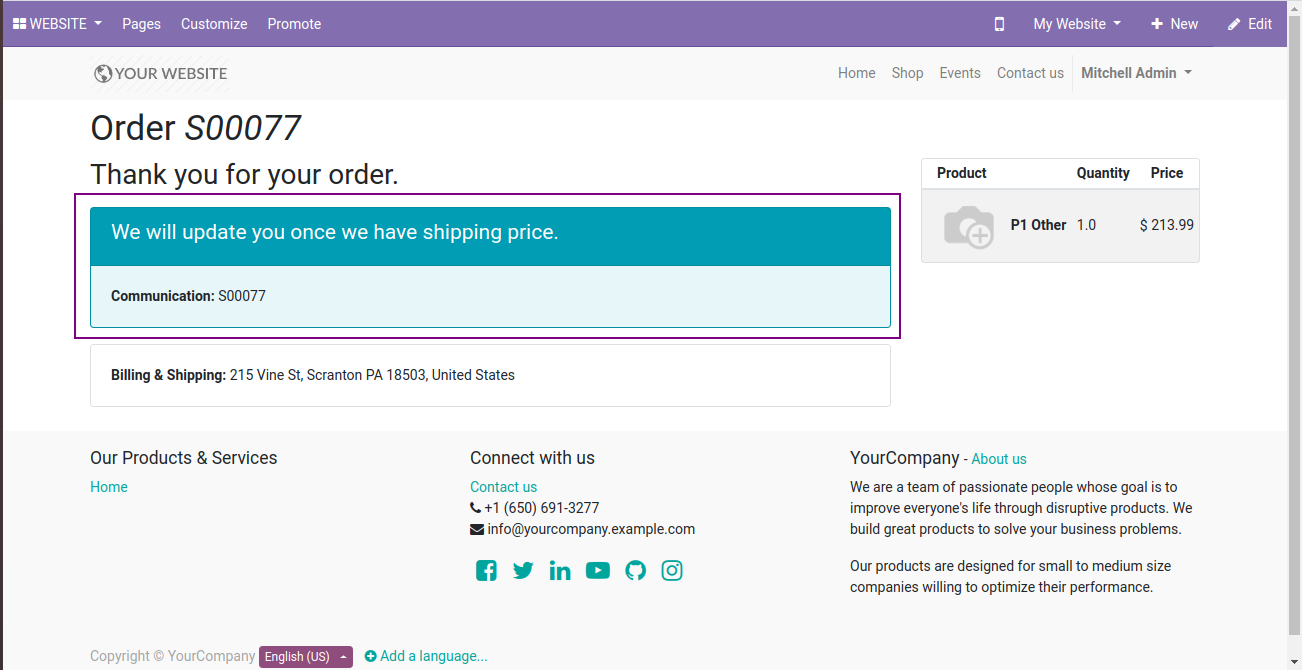Click the P1 Other product thumbnail
The height and width of the screenshot is (670, 1302).
click(968, 227)
